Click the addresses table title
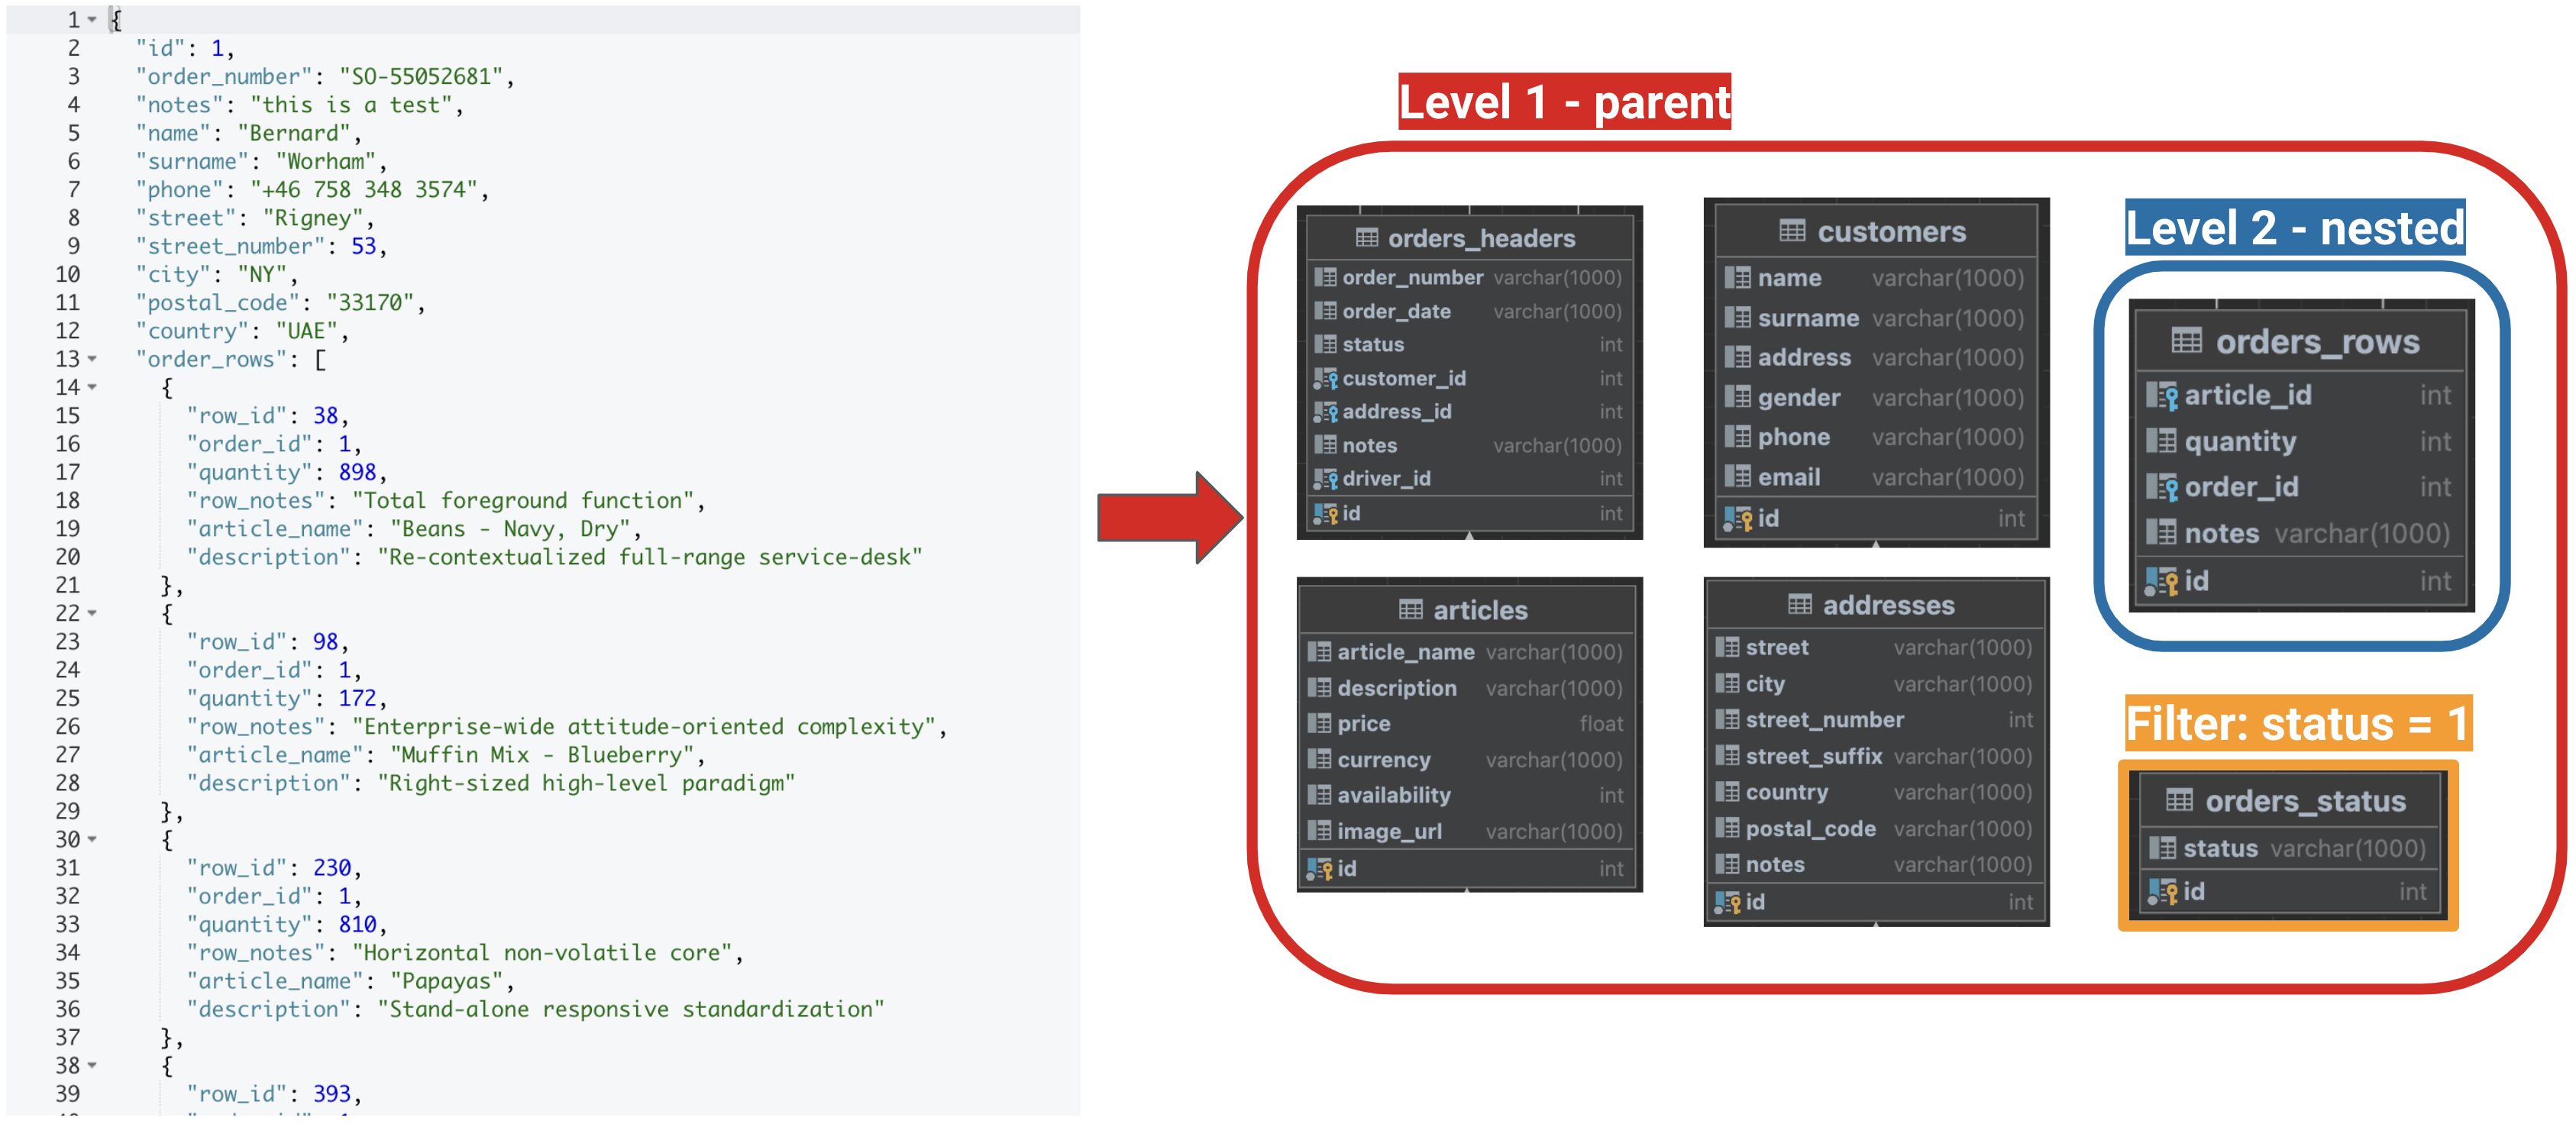The height and width of the screenshot is (1124, 2576). (x=1888, y=605)
